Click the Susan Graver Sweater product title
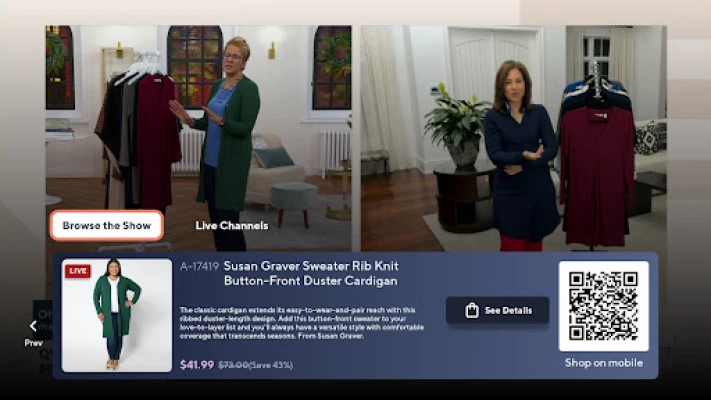 coord(311,273)
